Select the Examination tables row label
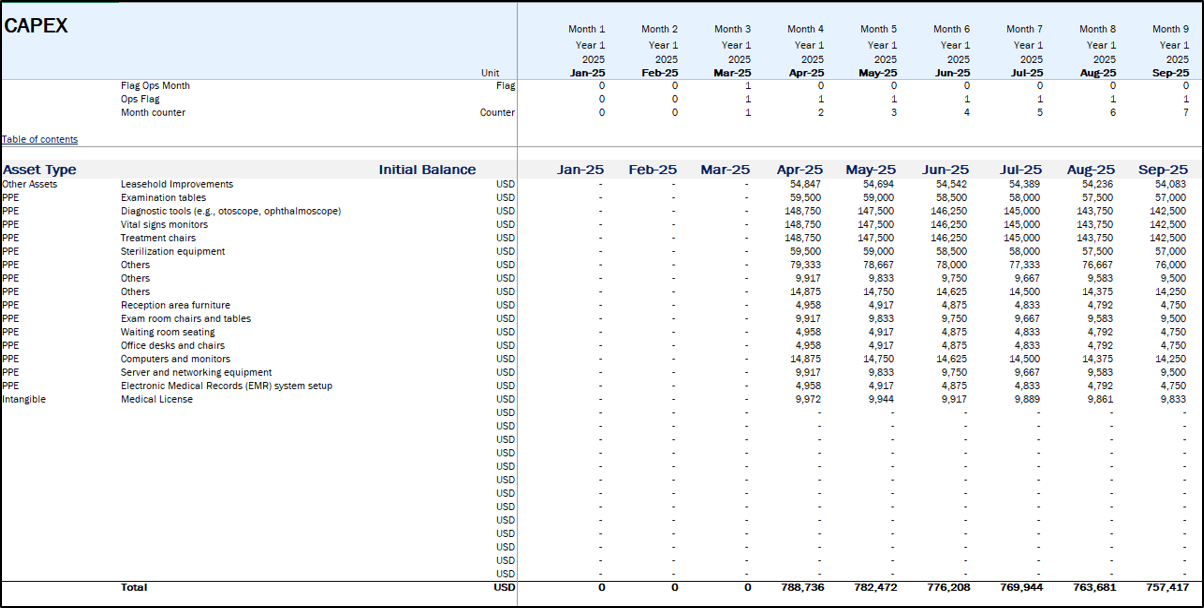The height and width of the screenshot is (608, 1204). 163,198
